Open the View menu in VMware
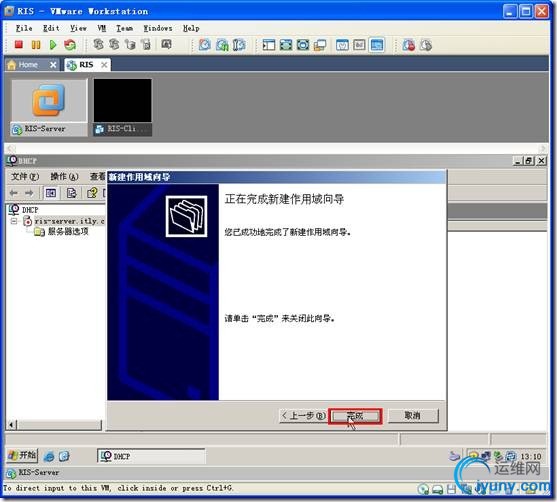557x502 pixels. point(78,28)
